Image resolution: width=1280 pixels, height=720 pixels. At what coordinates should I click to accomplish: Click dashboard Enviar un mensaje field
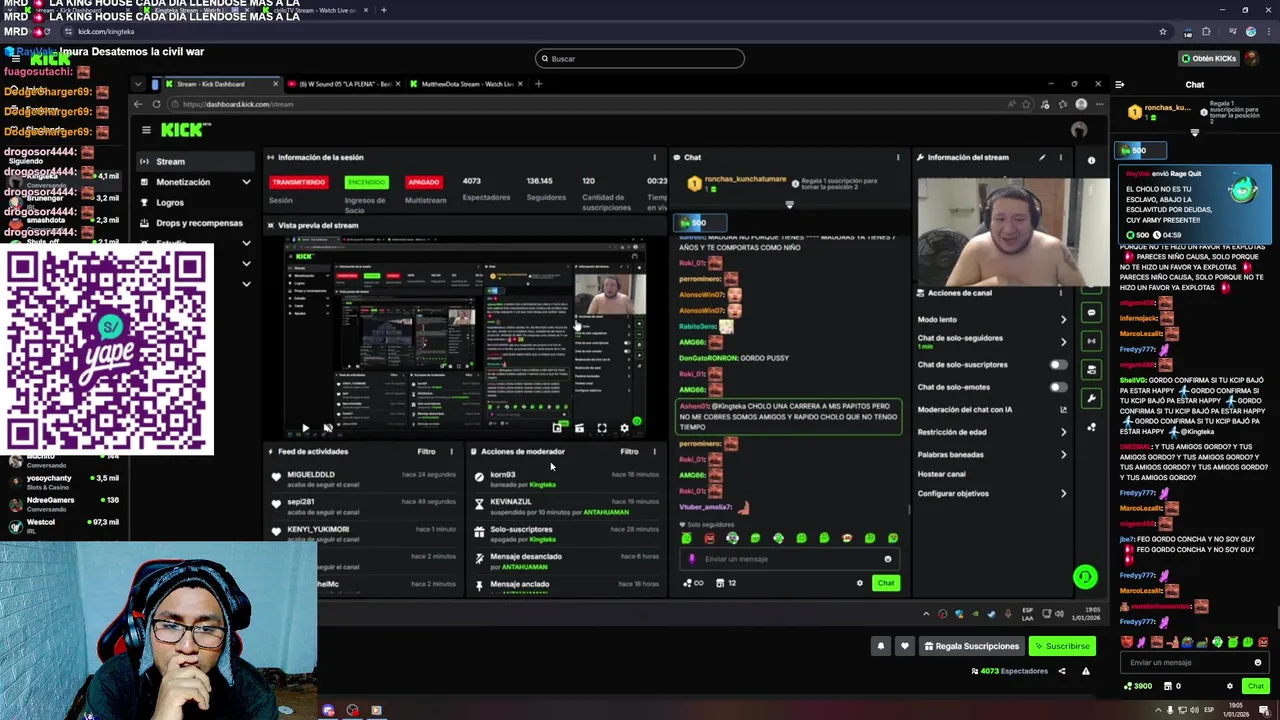pyautogui.click(x=788, y=559)
